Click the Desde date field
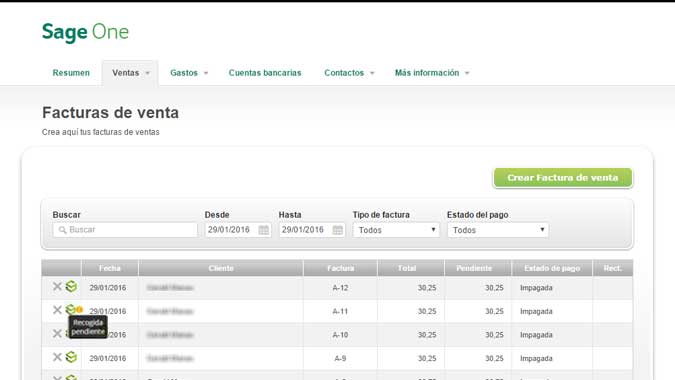Screen dimensions: 675x380 (238, 230)
